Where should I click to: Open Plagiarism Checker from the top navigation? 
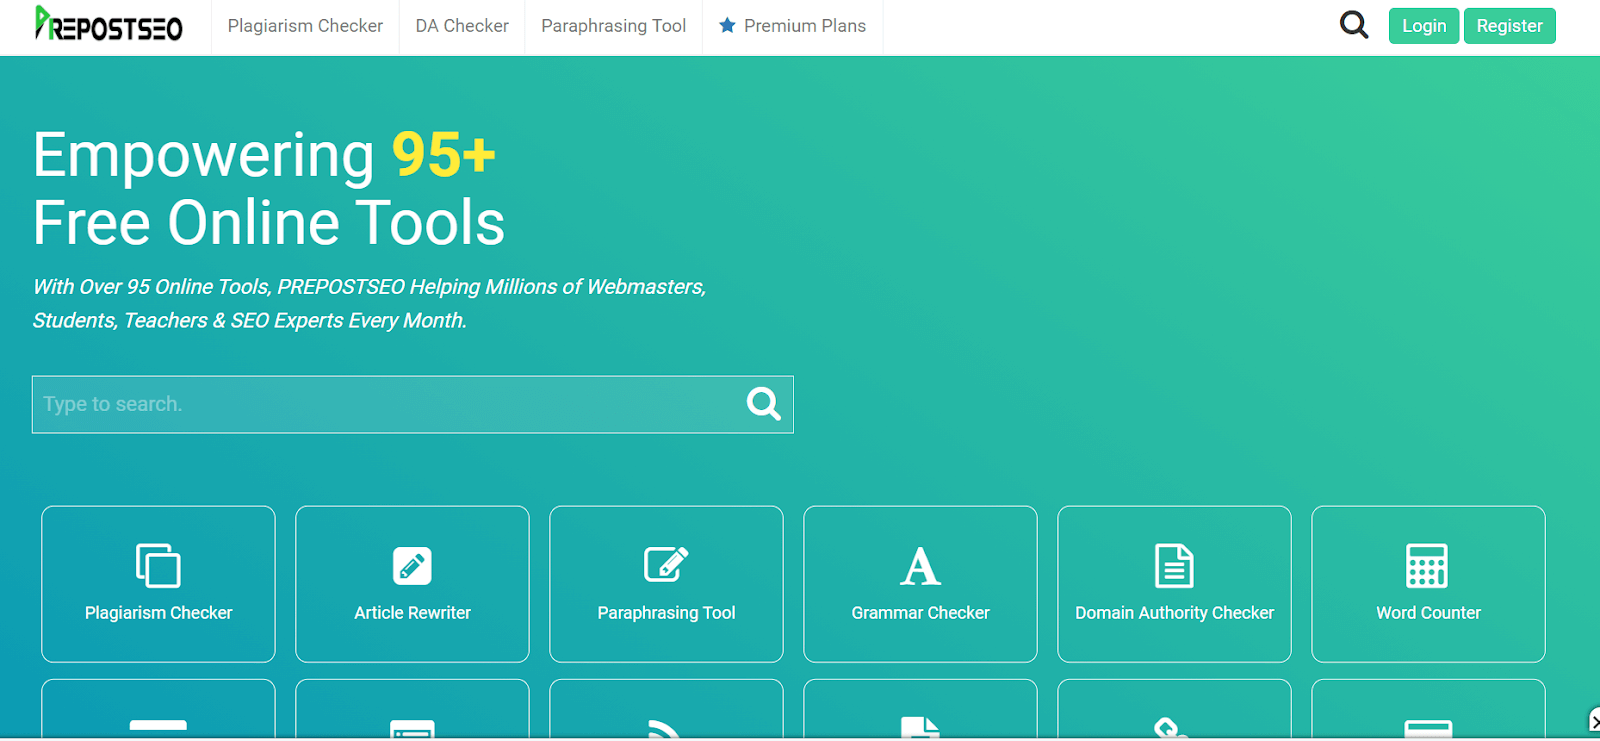pyautogui.click(x=305, y=26)
